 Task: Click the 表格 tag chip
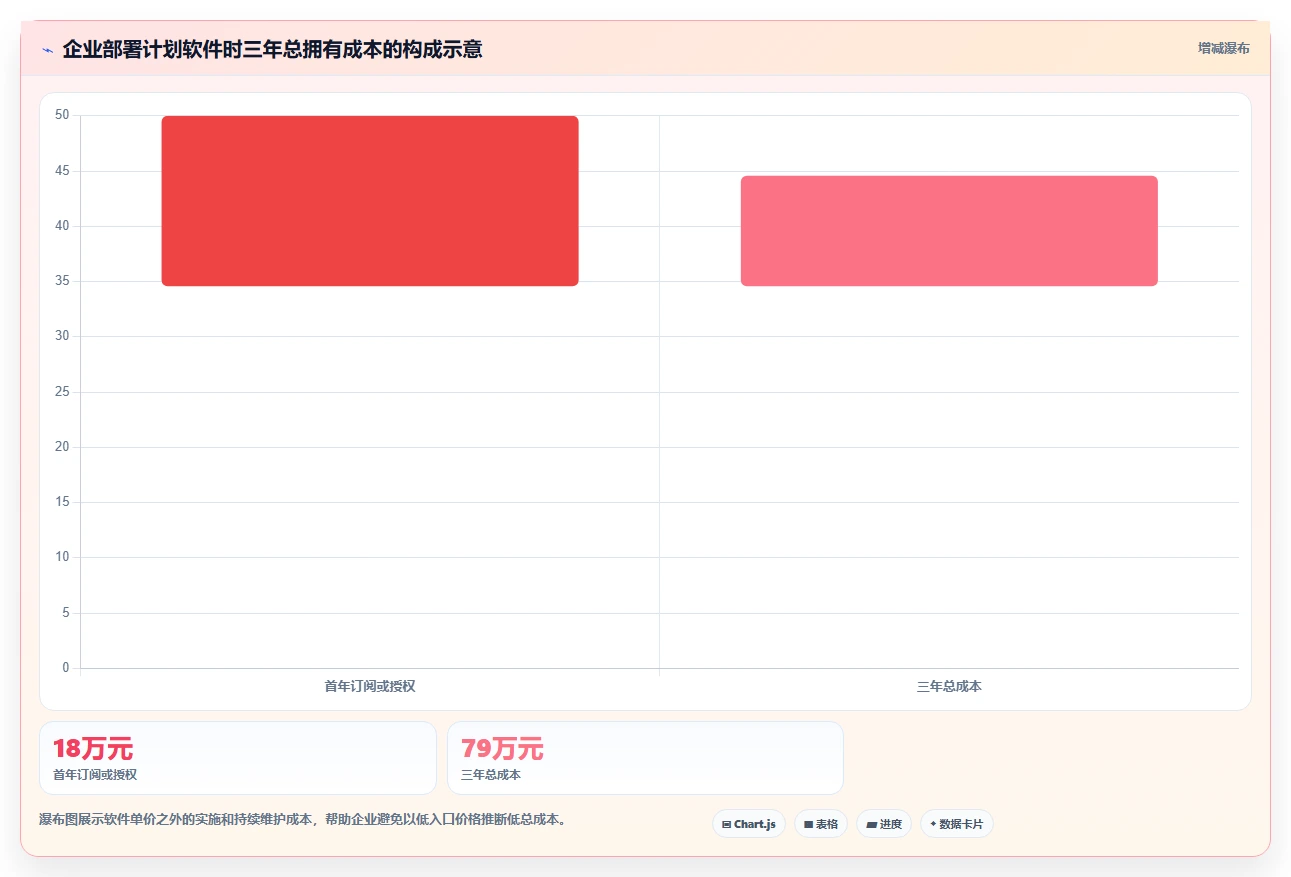coord(821,824)
